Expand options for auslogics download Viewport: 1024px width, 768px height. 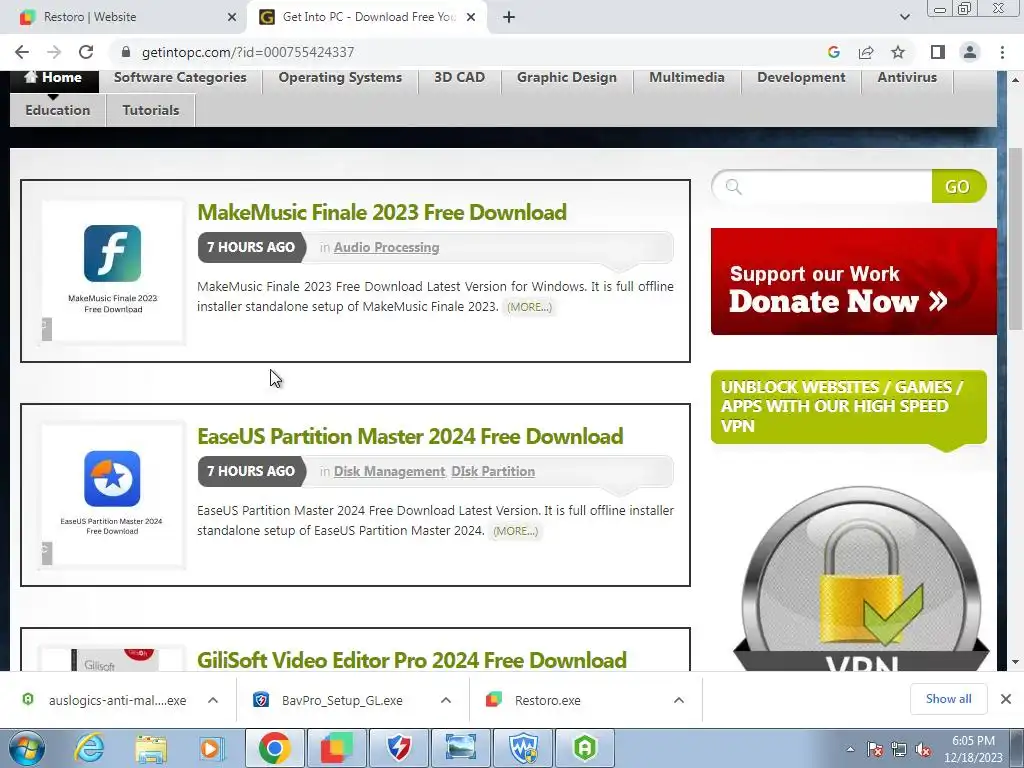(x=213, y=700)
